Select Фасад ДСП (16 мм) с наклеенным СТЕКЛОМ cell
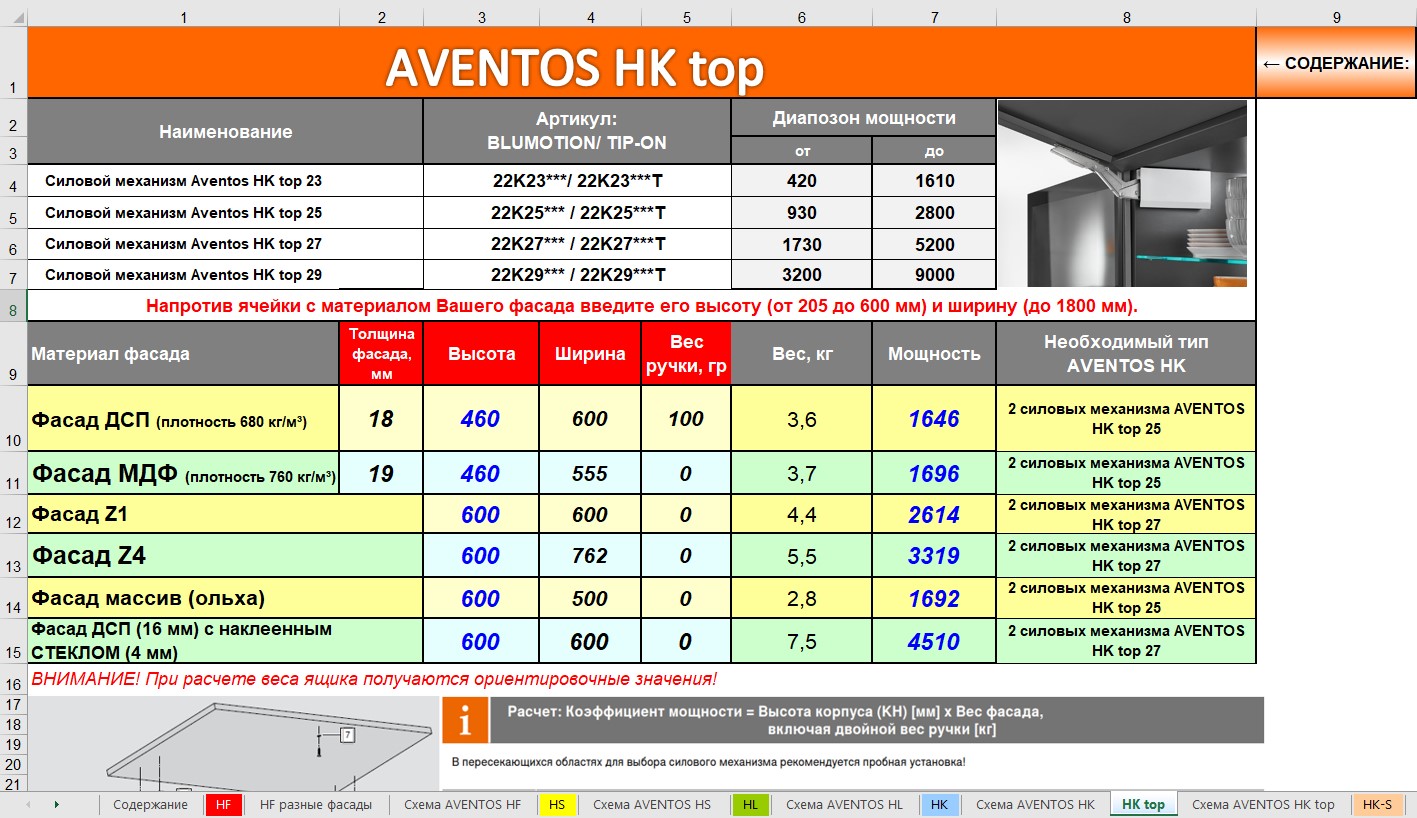Viewport: 1417px width, 818px height. pos(225,641)
